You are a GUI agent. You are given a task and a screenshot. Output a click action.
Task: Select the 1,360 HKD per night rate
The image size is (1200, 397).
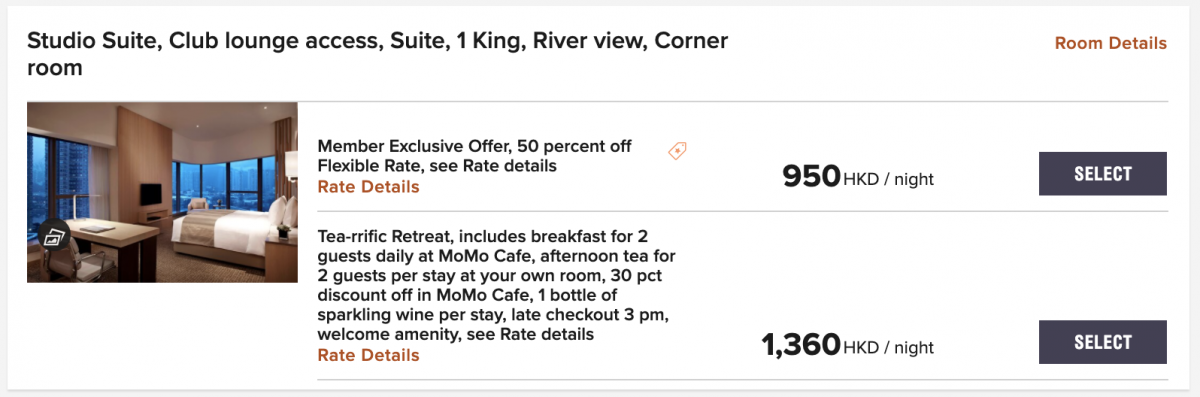[x=1103, y=342]
